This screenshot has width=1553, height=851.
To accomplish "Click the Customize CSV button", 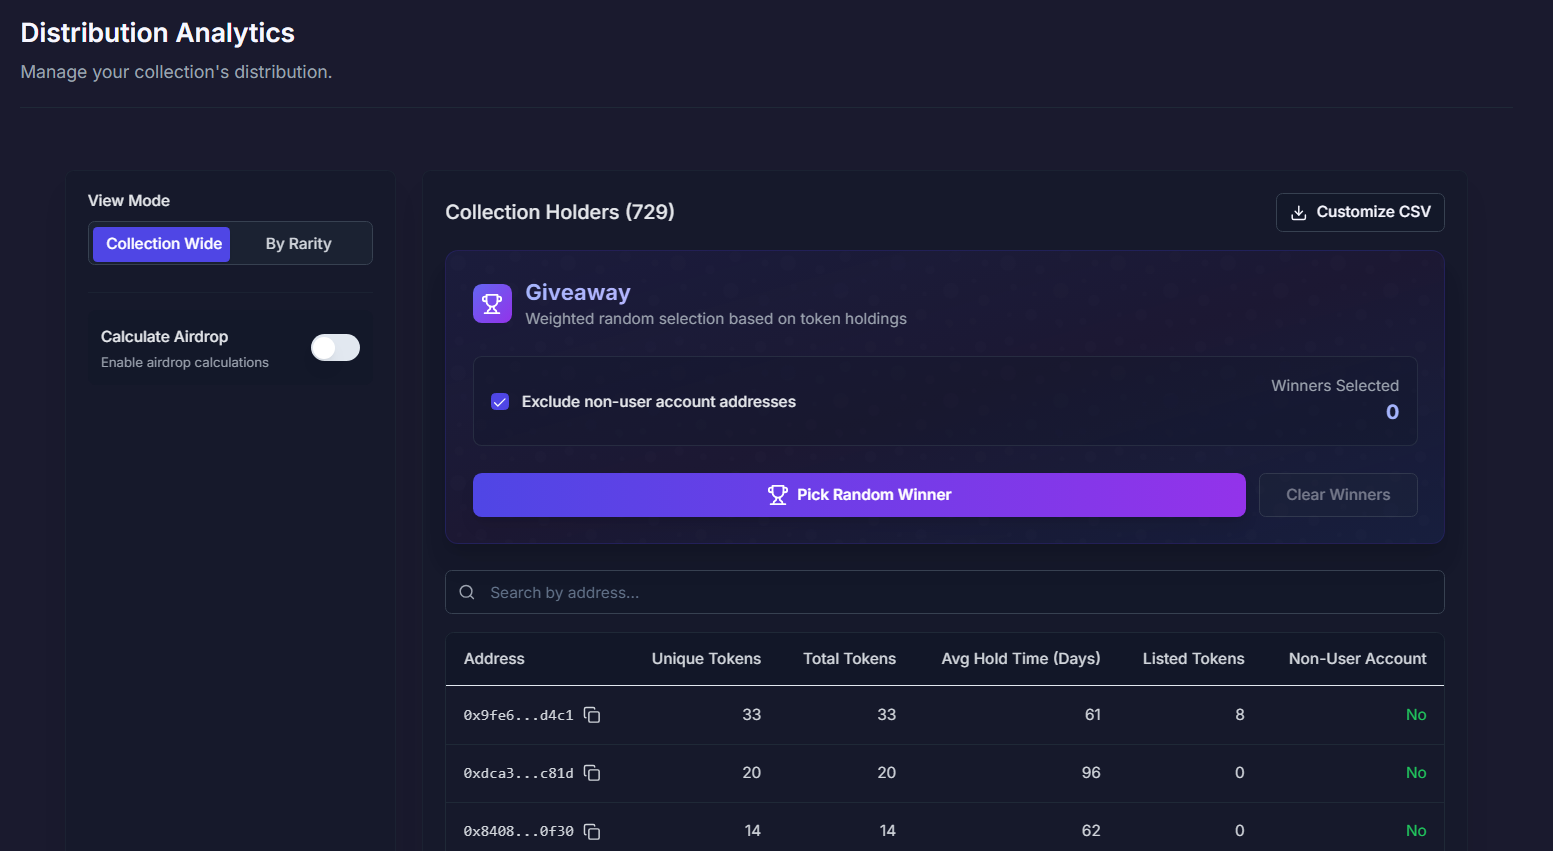I will pos(1360,212).
